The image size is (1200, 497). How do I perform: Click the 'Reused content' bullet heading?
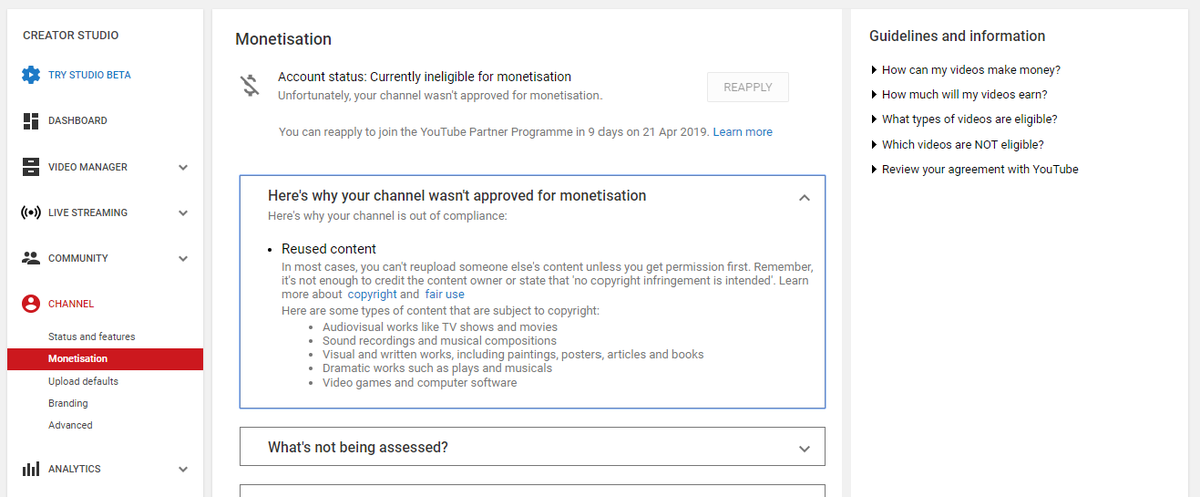329,249
